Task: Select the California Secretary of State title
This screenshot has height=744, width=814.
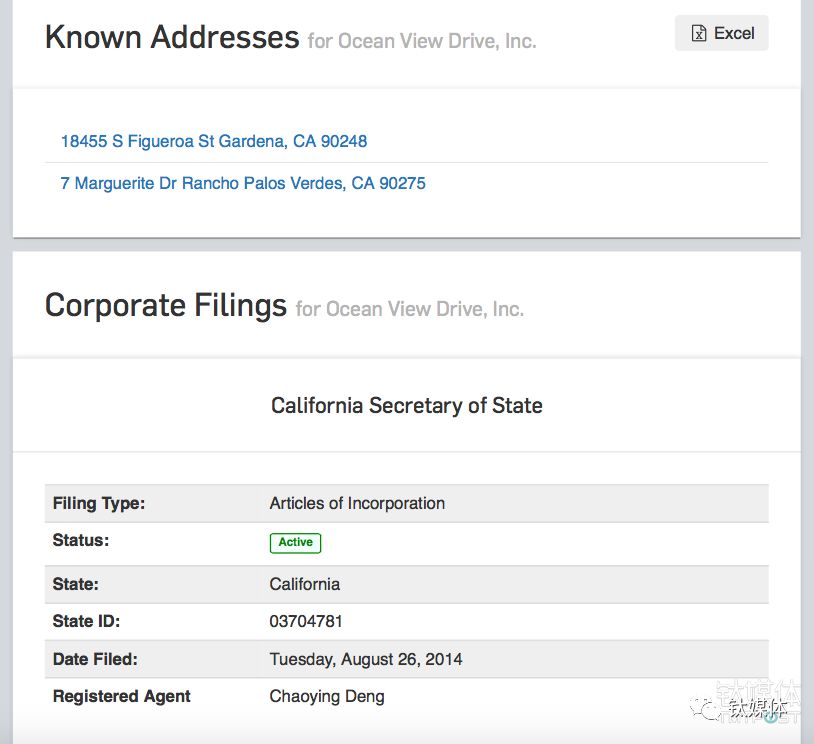Action: [406, 405]
